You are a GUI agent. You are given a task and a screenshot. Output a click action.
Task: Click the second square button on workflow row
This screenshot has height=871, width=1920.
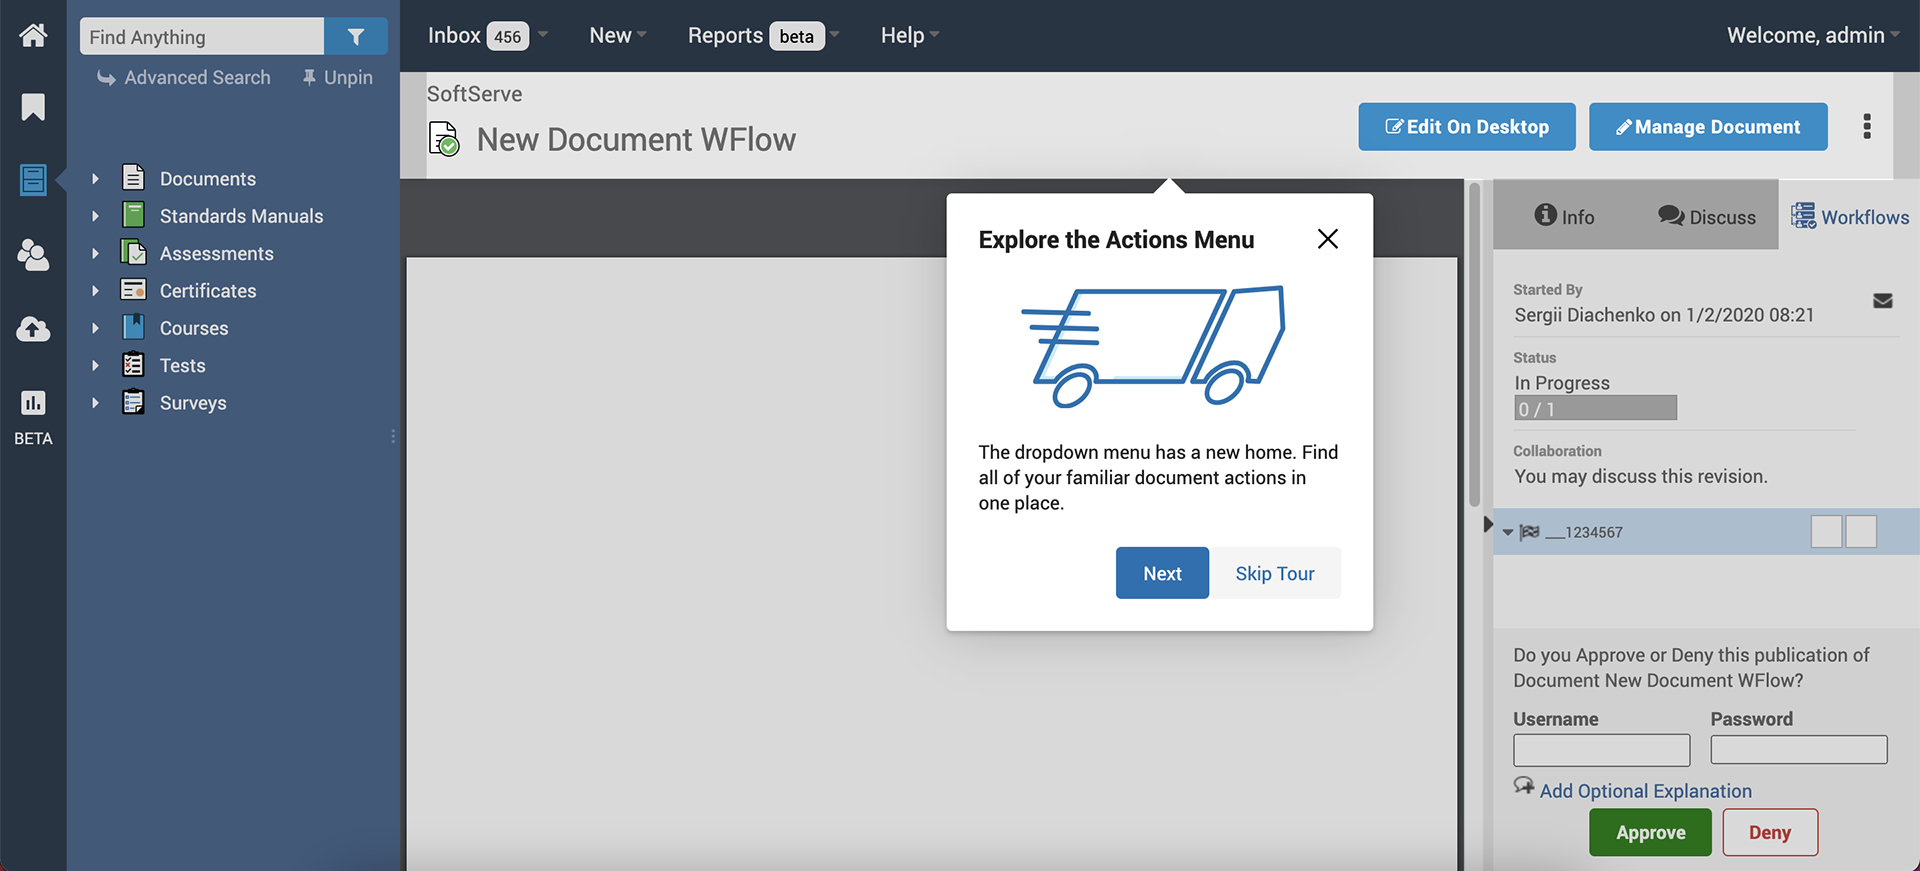(x=1861, y=532)
